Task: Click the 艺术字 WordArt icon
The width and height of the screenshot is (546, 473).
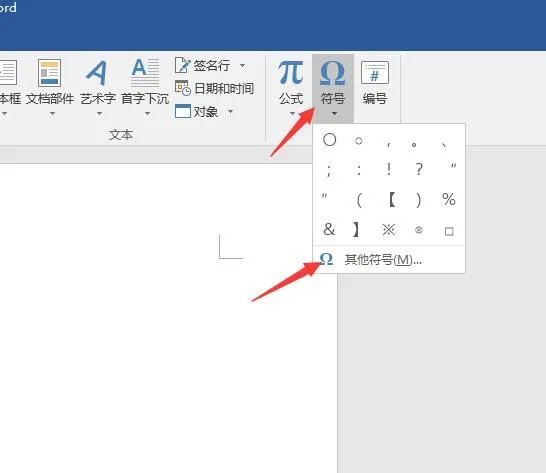Action: [x=97, y=73]
